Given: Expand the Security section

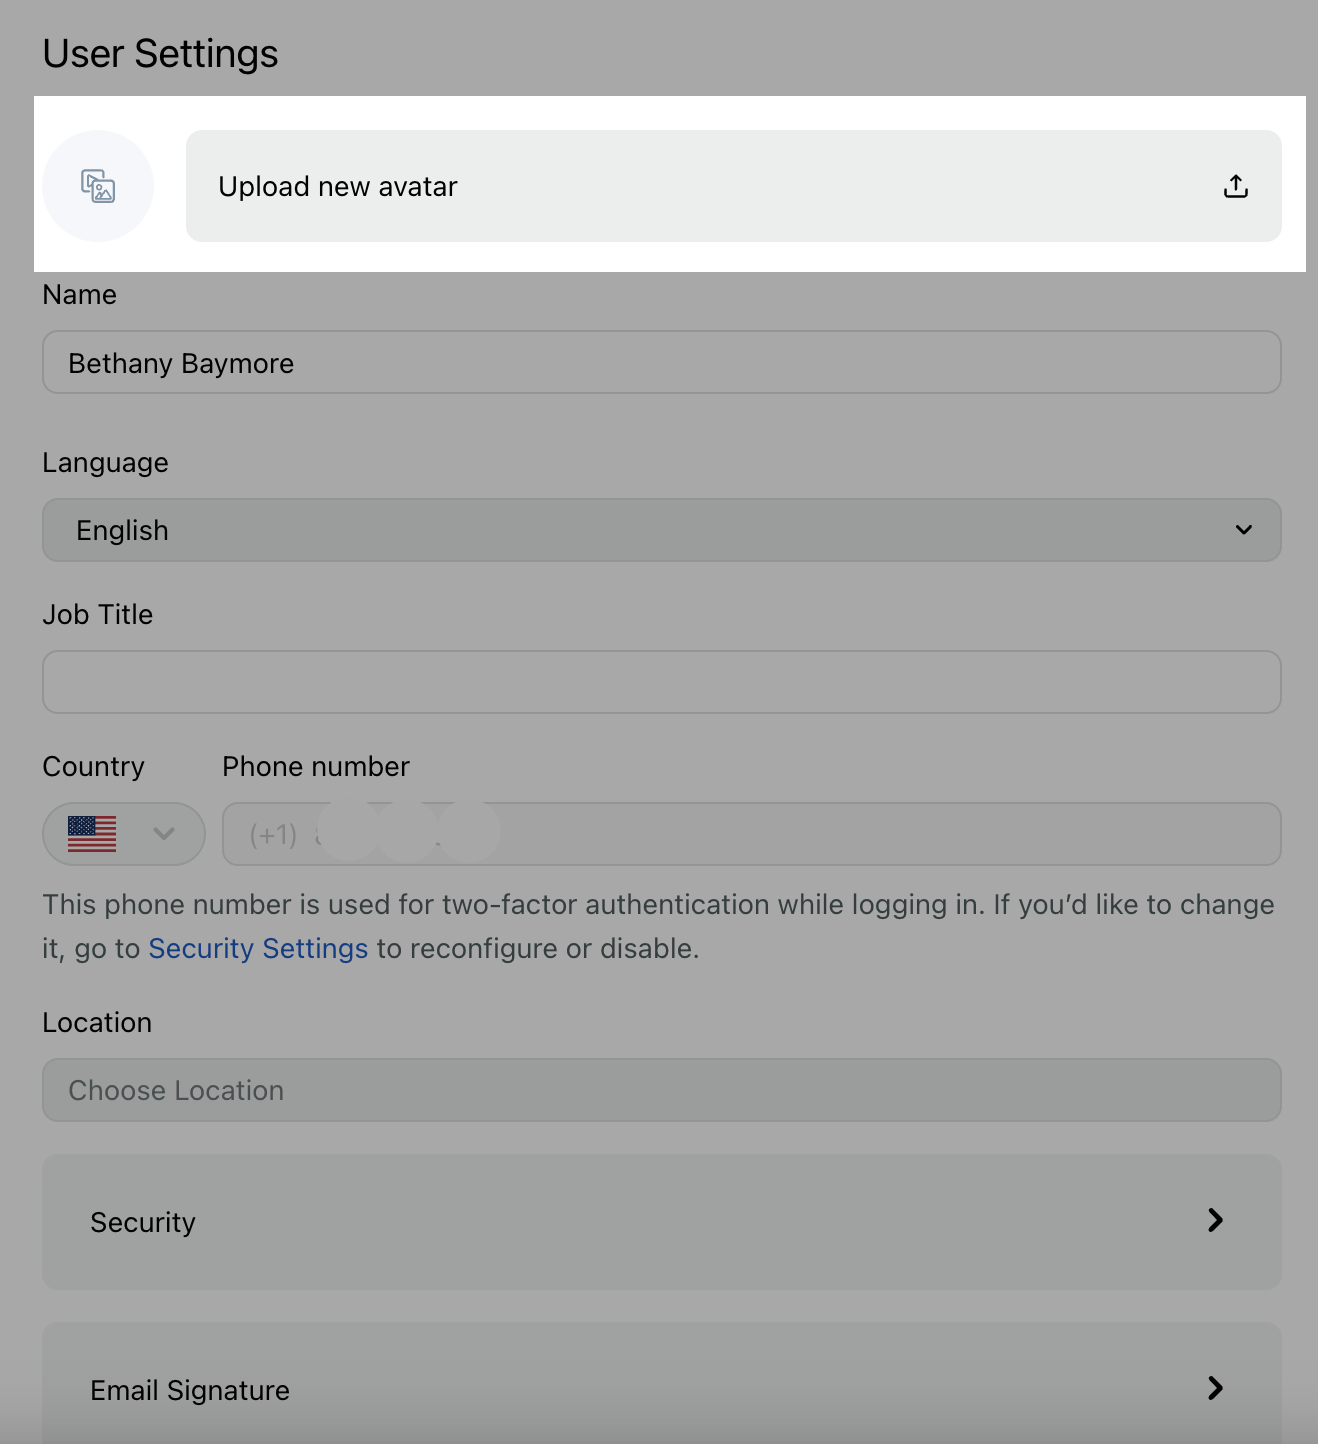Looking at the screenshot, I should click(x=662, y=1222).
